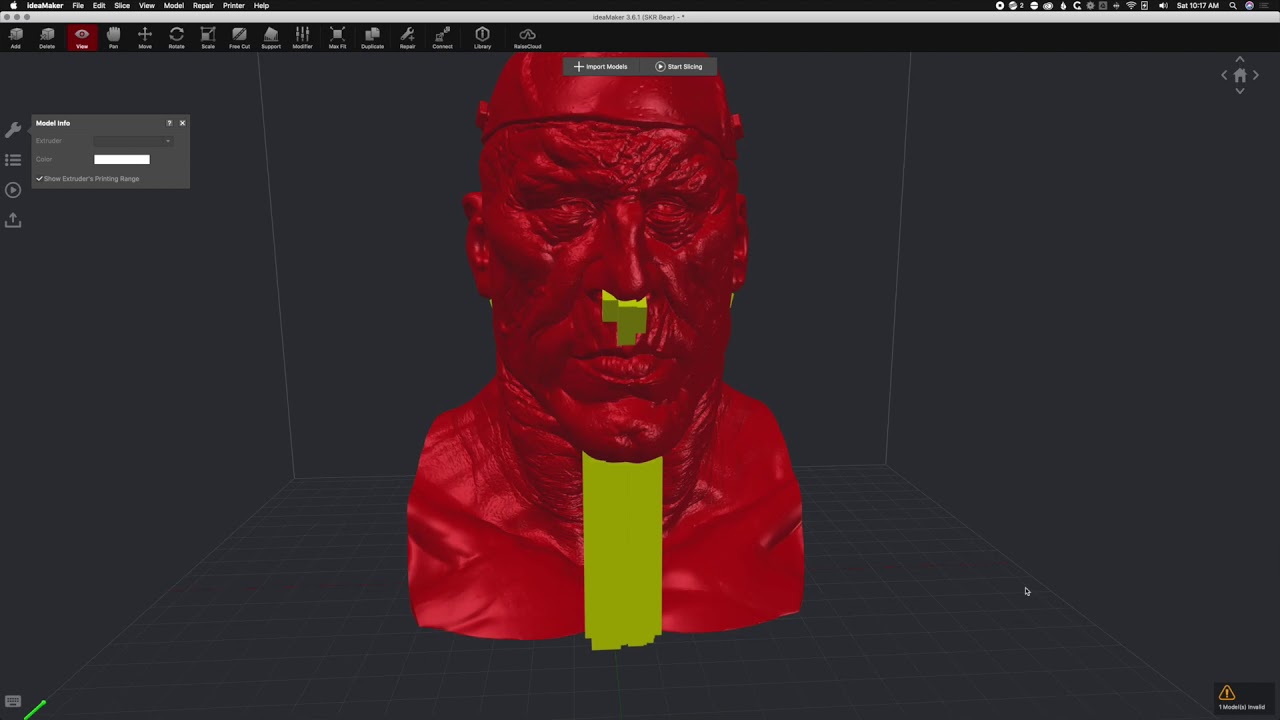Click the yellow support column under chin
The image size is (1280, 720).
pos(623,550)
